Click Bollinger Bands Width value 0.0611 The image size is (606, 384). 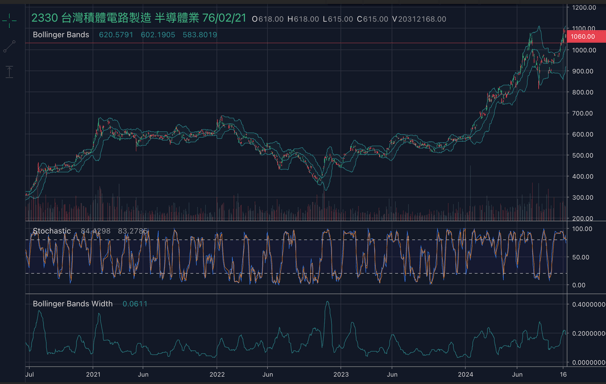pos(135,304)
